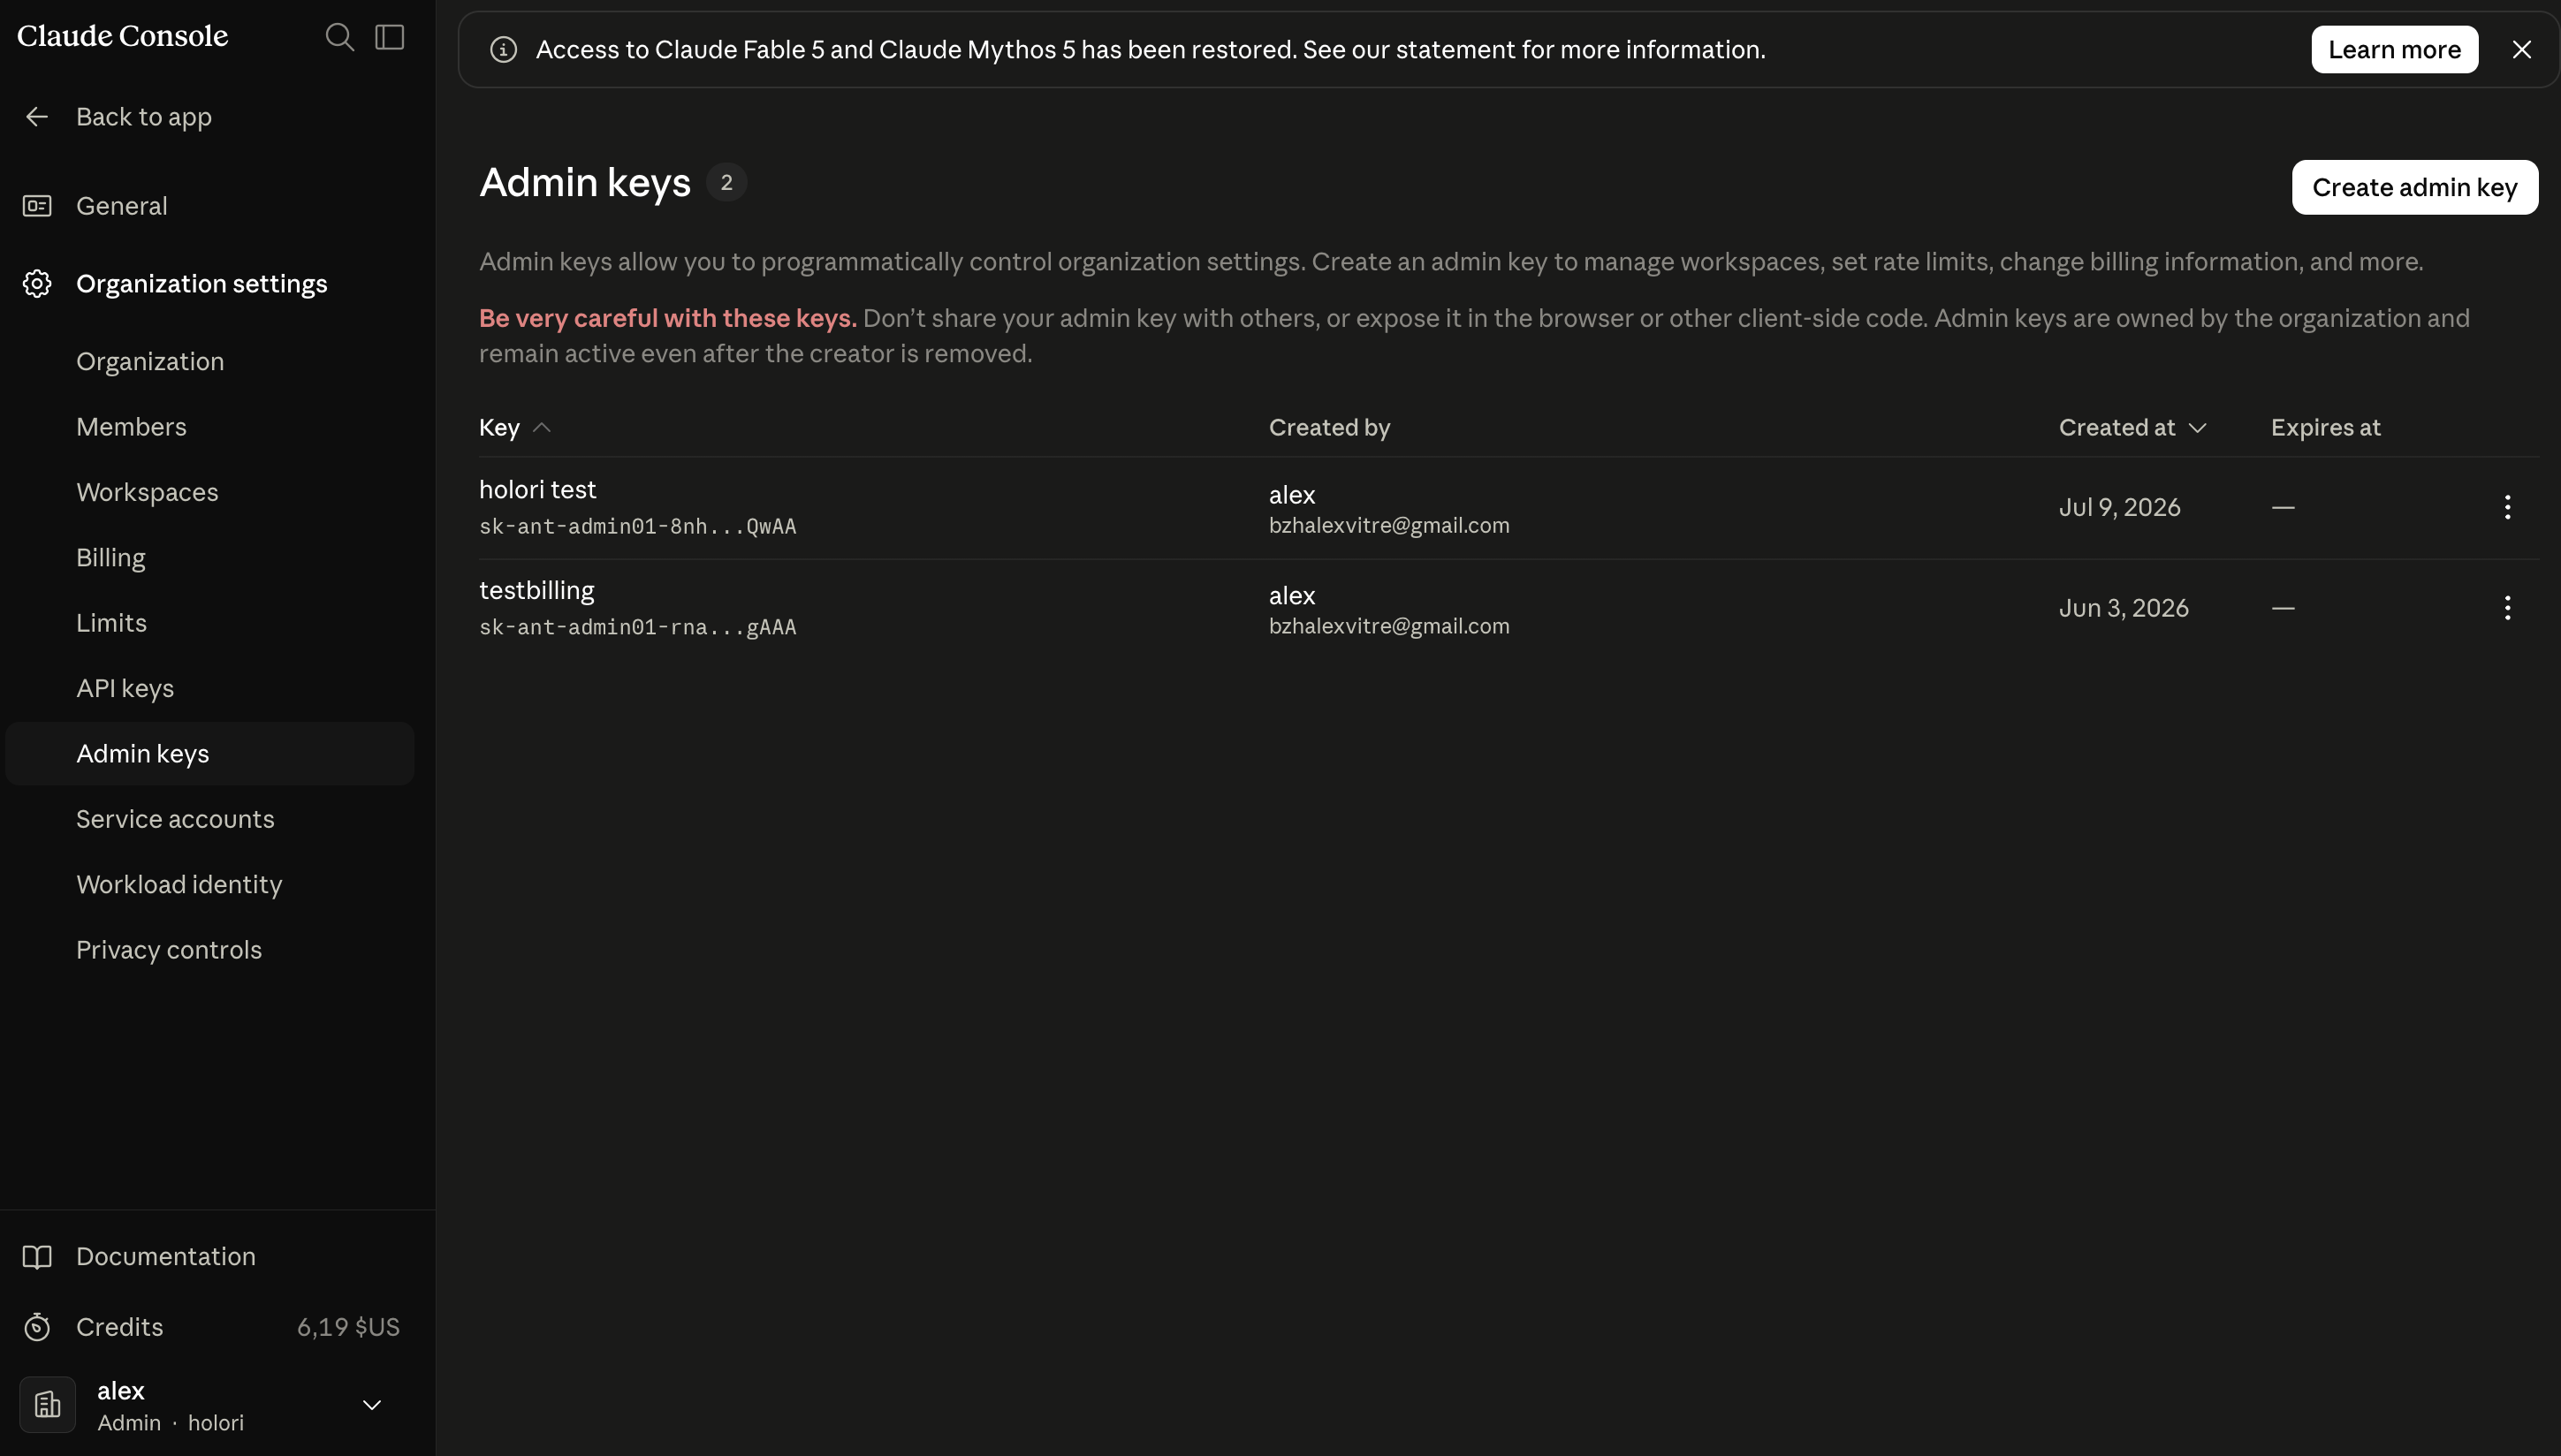The image size is (2561, 1456).
Task: Click the testbilling key name
Action: point(536,591)
